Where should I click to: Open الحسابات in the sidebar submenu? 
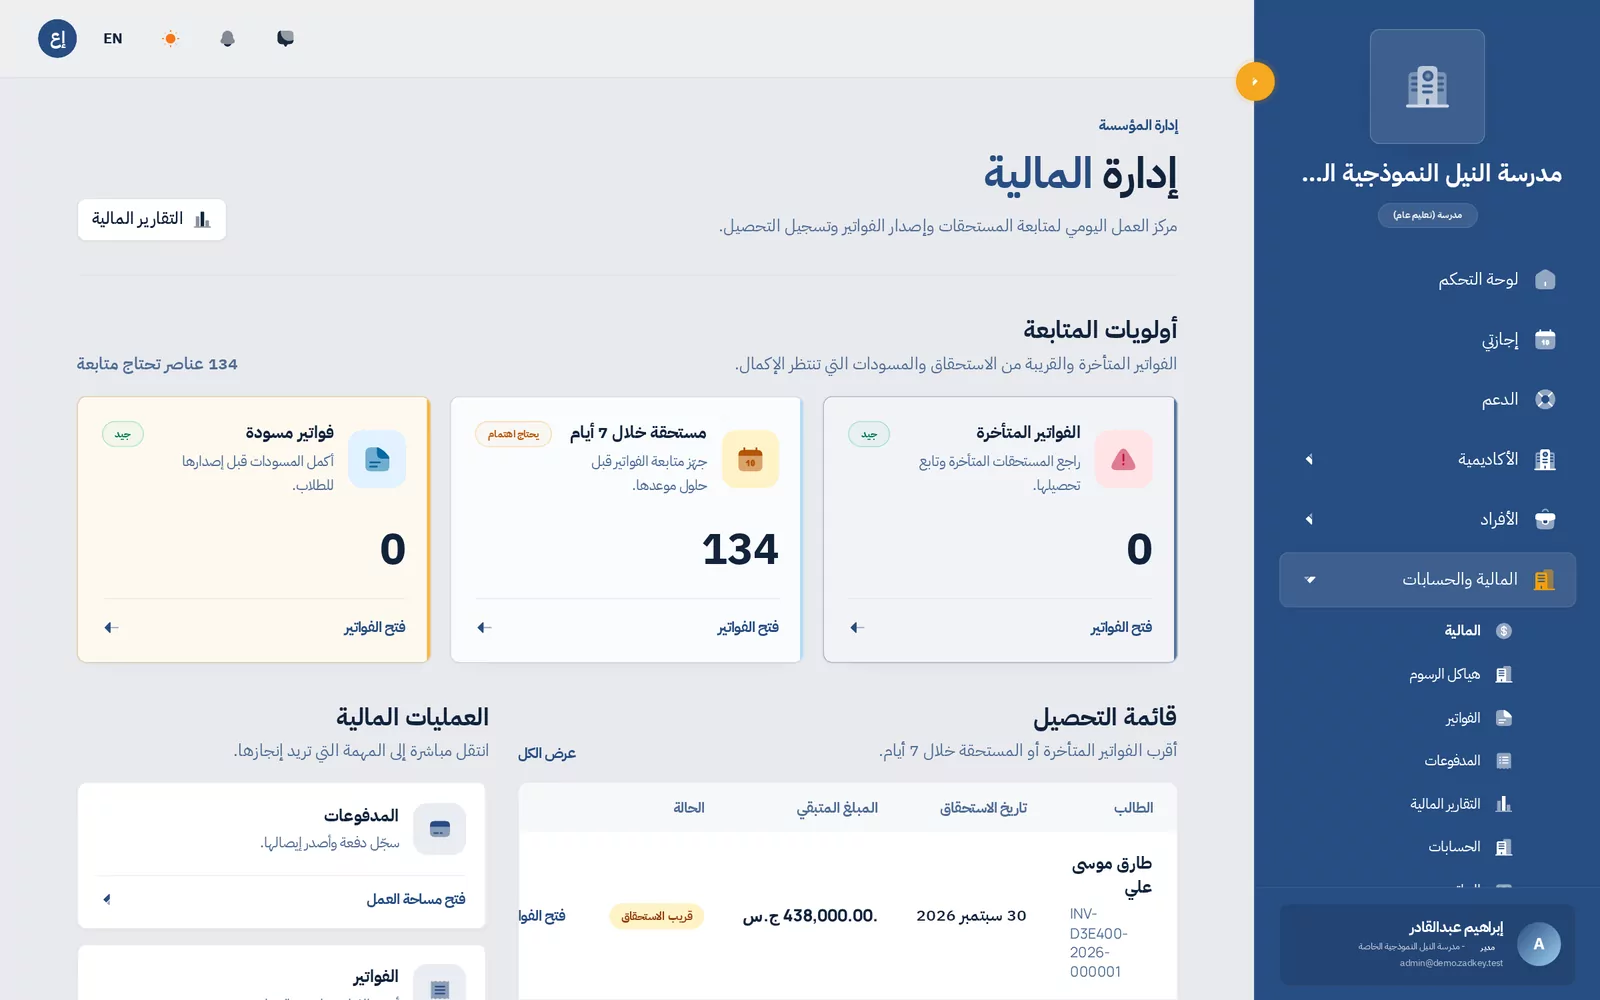(x=1469, y=847)
